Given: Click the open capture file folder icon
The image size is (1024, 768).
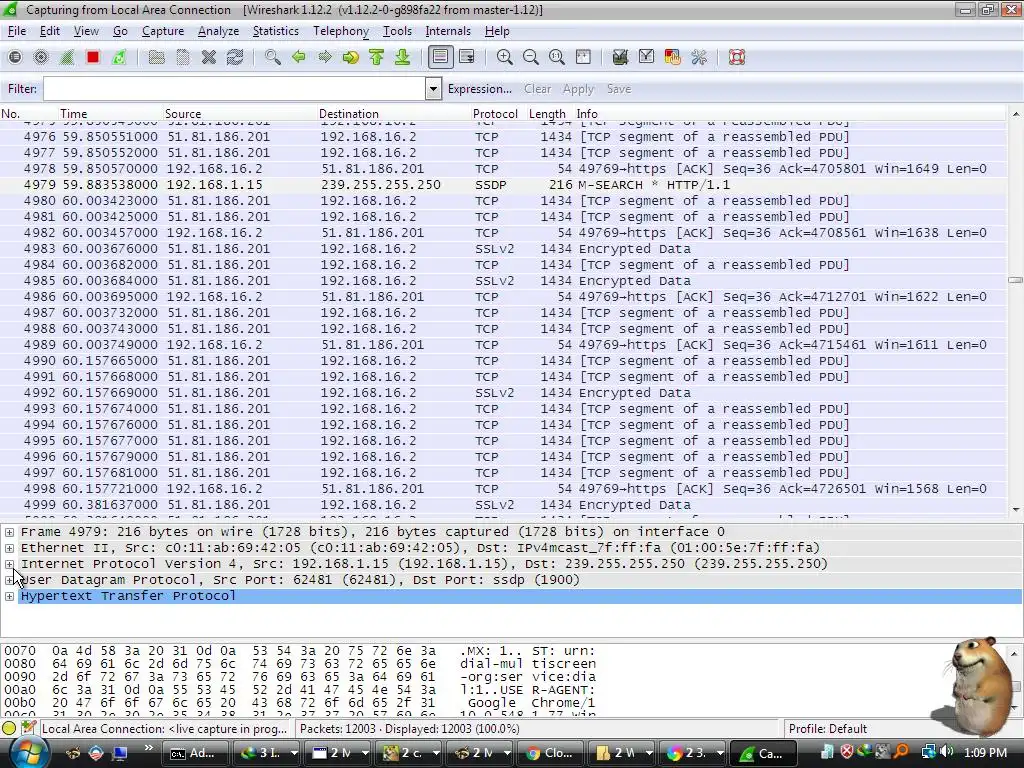Looking at the screenshot, I should tap(156, 57).
